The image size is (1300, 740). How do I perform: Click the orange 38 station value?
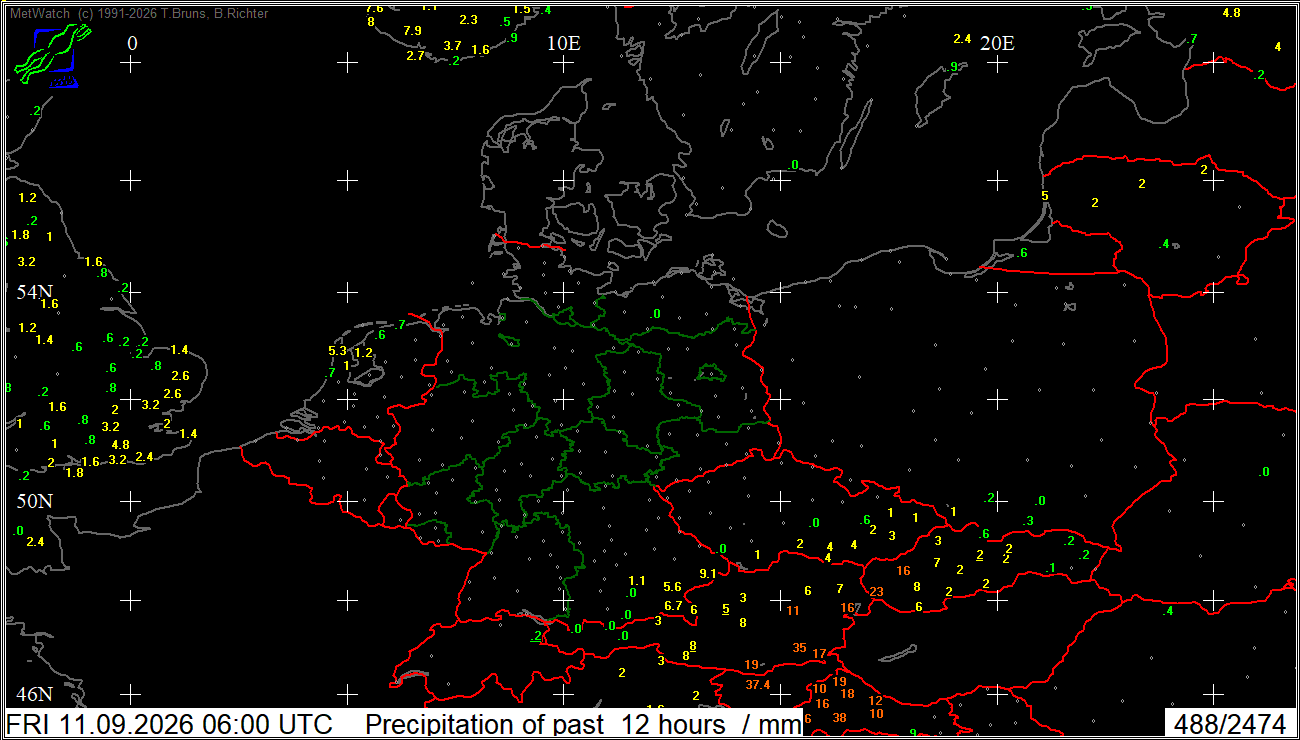click(840, 717)
